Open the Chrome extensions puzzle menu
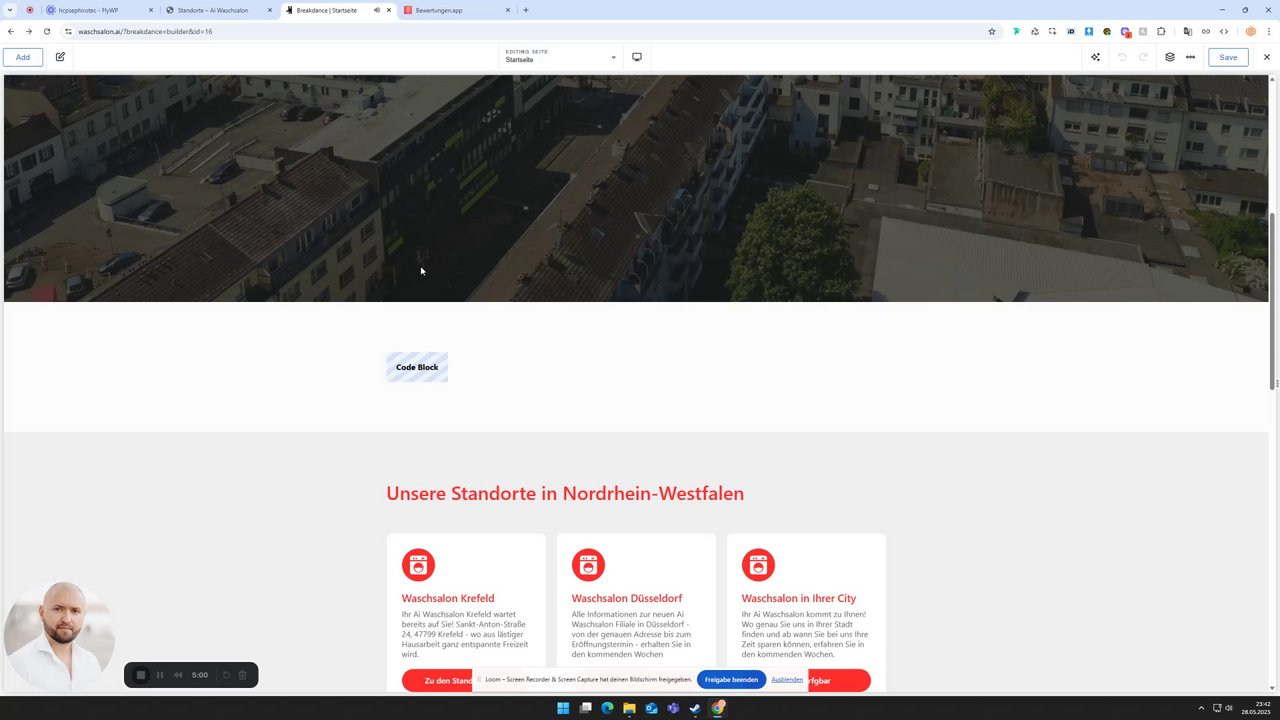The image size is (1280, 720). click(1161, 31)
